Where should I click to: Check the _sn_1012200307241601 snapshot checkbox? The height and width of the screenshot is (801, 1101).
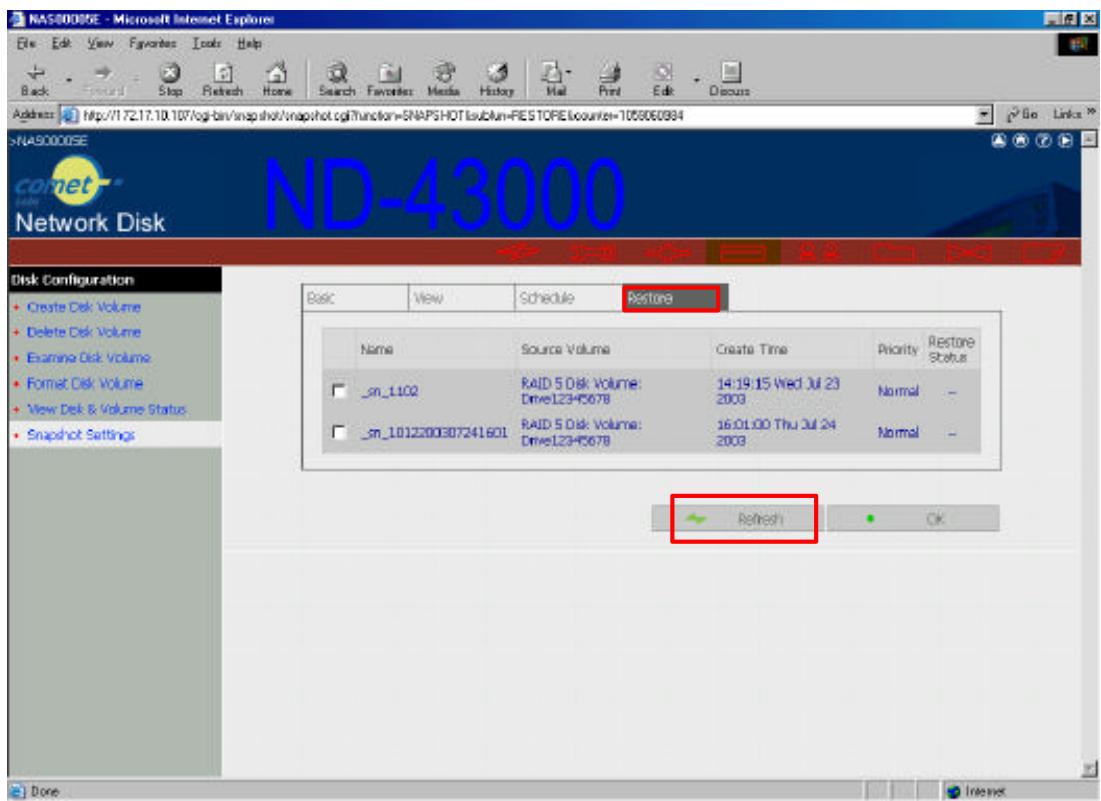tap(338, 432)
